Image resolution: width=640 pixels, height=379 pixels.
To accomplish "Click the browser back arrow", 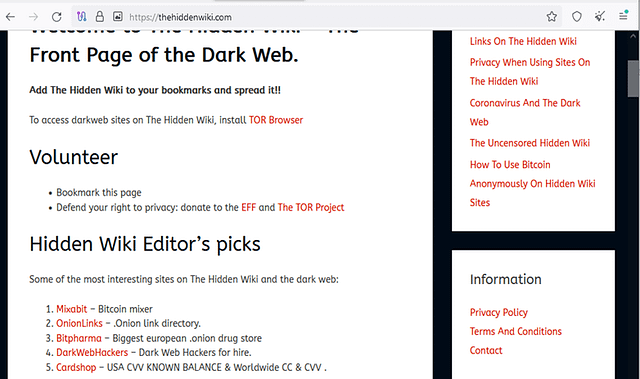I will (11, 17).
